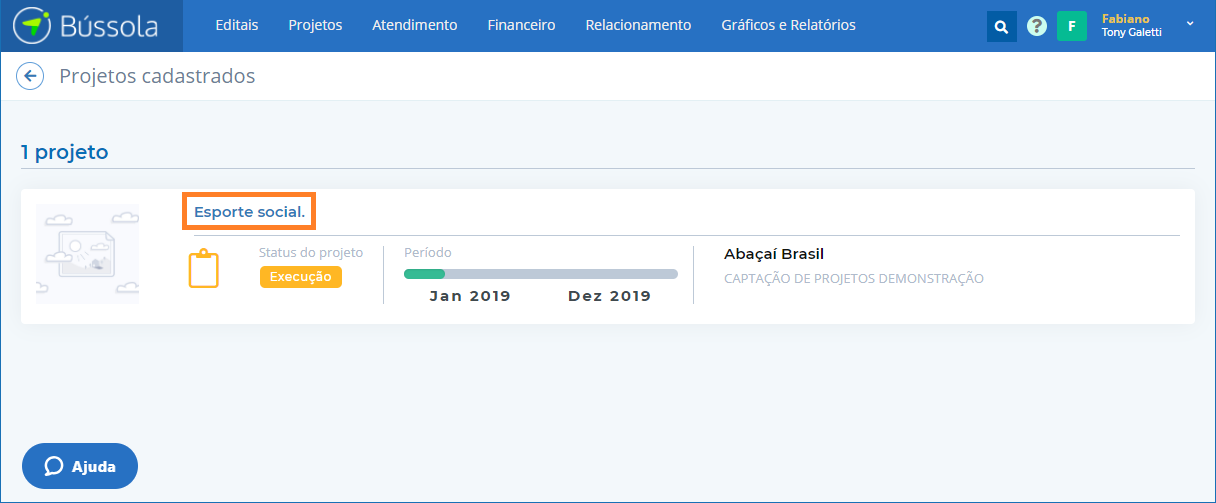Expand the user account dropdown chevron
This screenshot has width=1216, height=503.
[x=1189, y=23]
